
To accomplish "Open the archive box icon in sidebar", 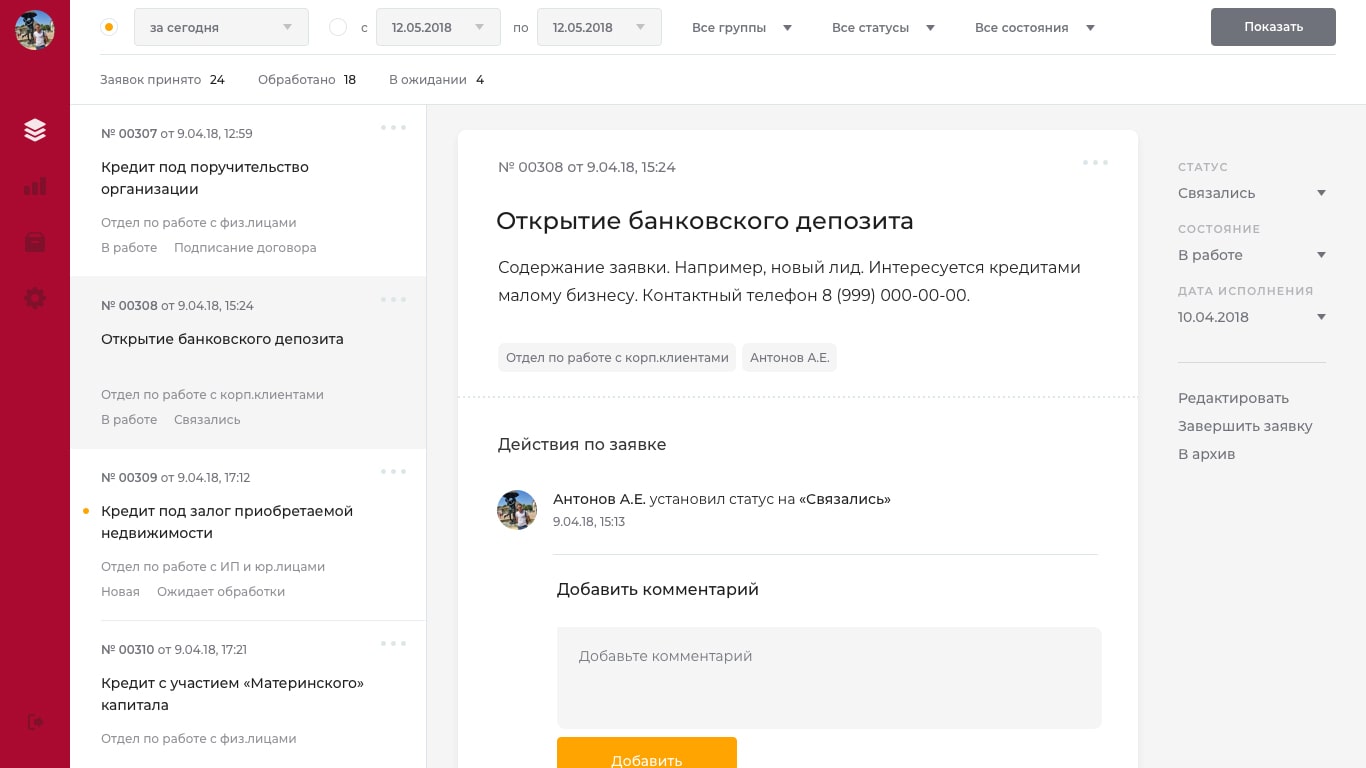I will 35,242.
